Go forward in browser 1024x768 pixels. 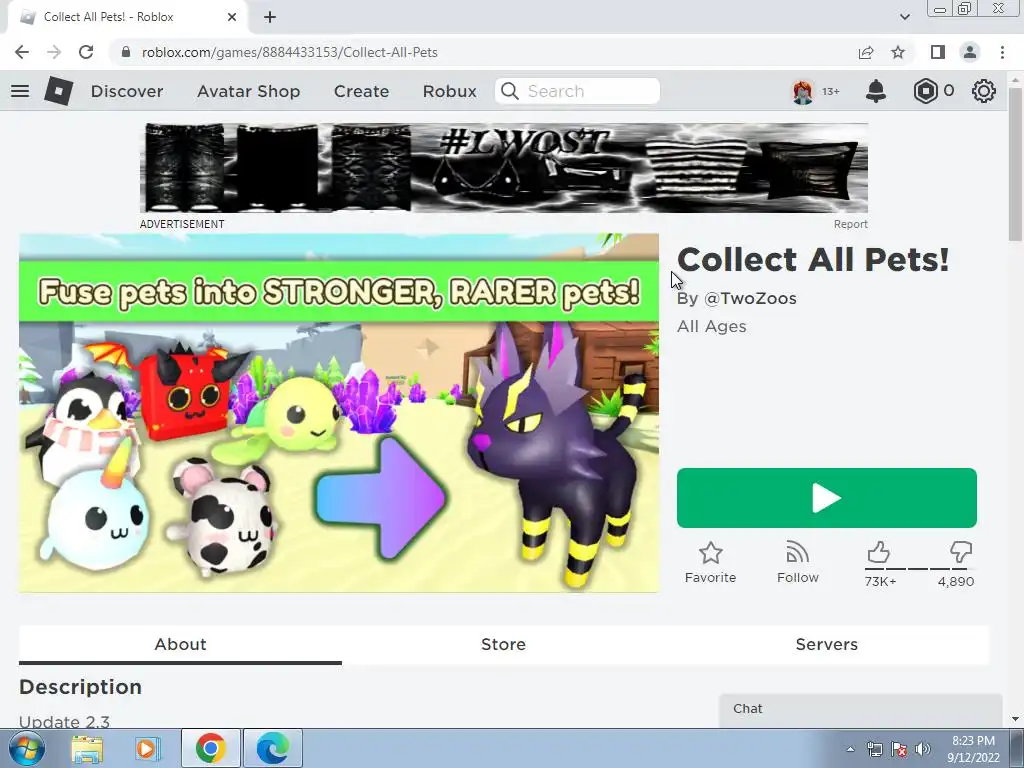tap(54, 52)
